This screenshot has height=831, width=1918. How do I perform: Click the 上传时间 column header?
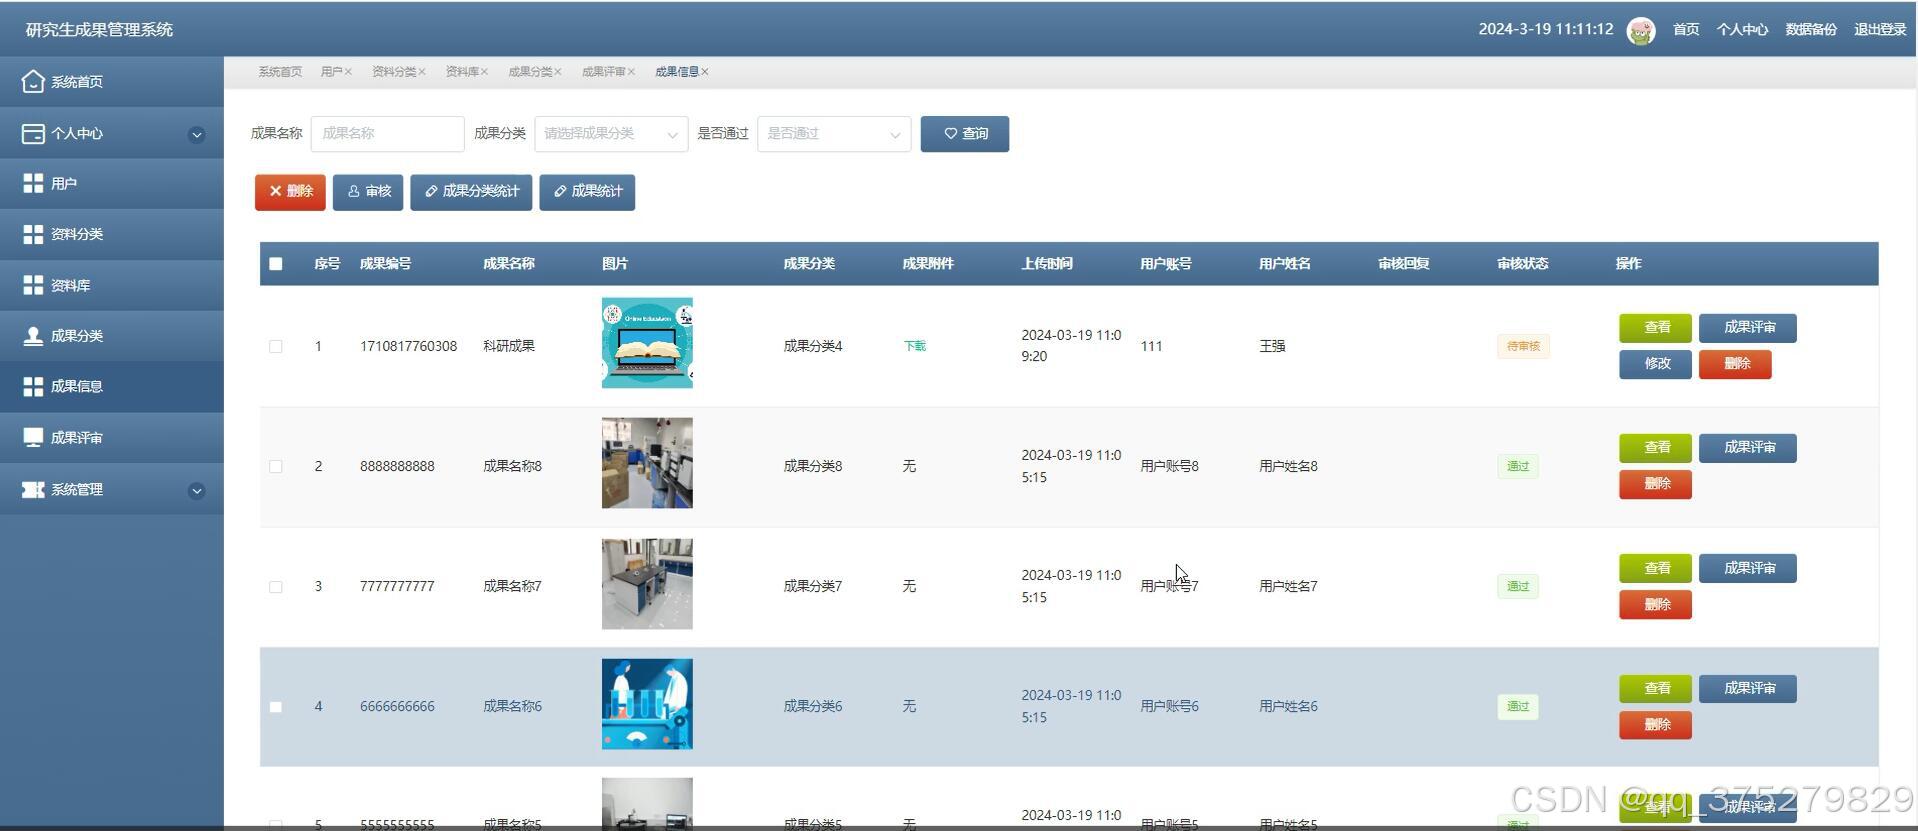1047,264
